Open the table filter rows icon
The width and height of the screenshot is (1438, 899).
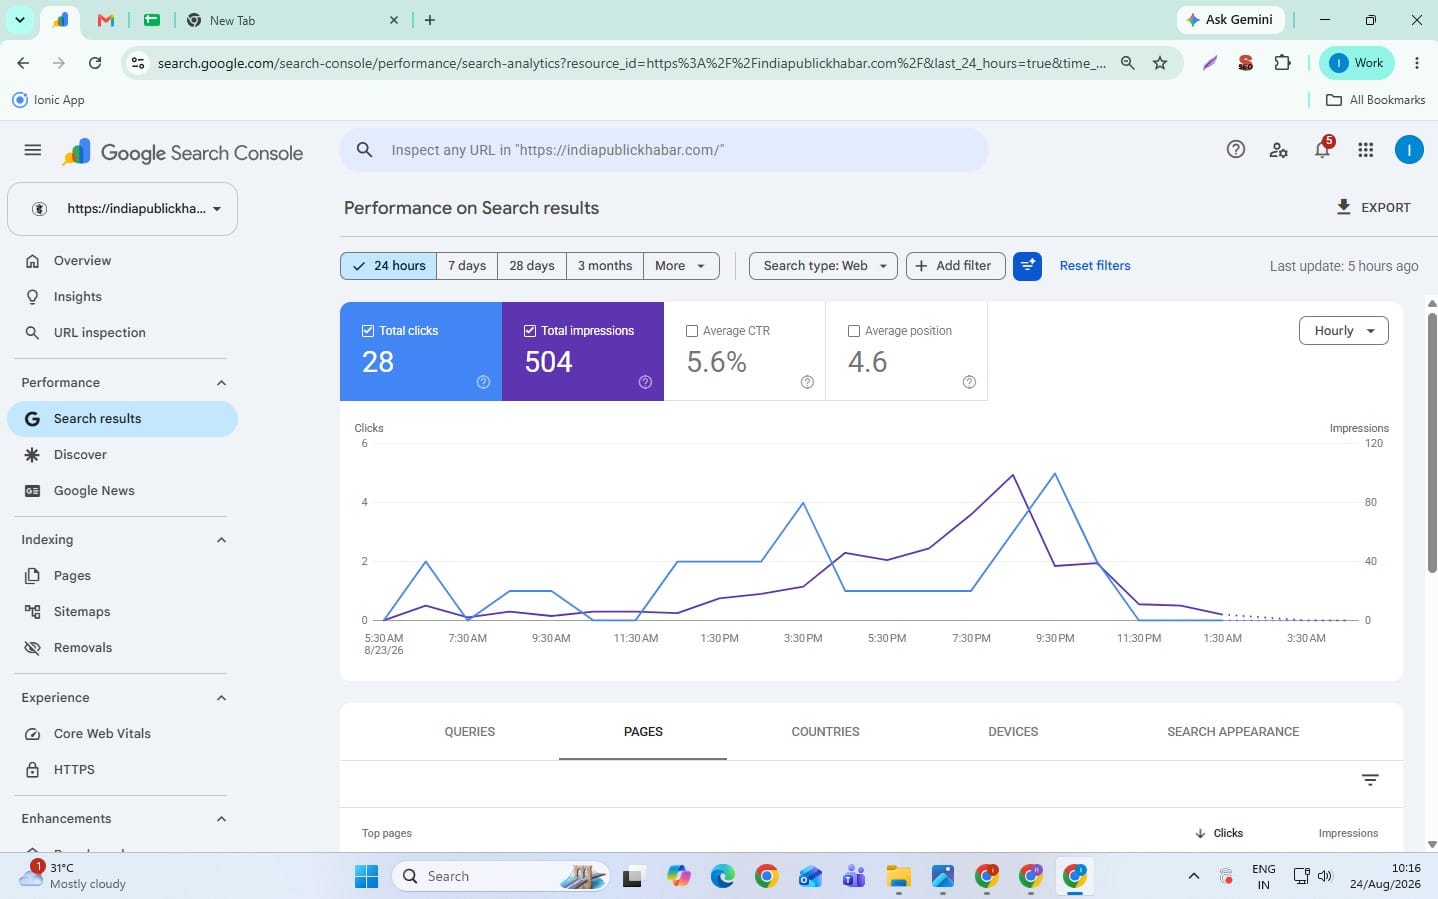(1370, 780)
